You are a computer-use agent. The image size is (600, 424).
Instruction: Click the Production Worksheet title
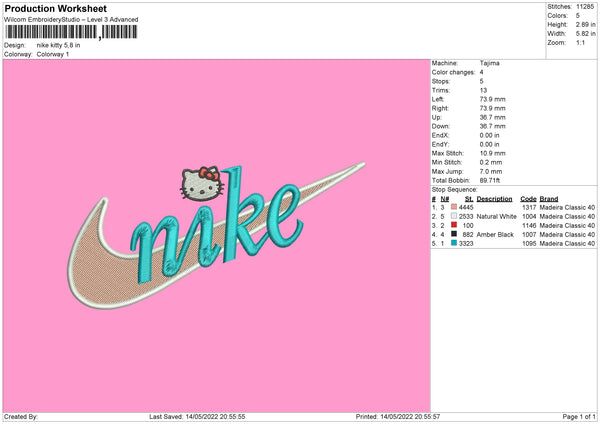(45, 8)
